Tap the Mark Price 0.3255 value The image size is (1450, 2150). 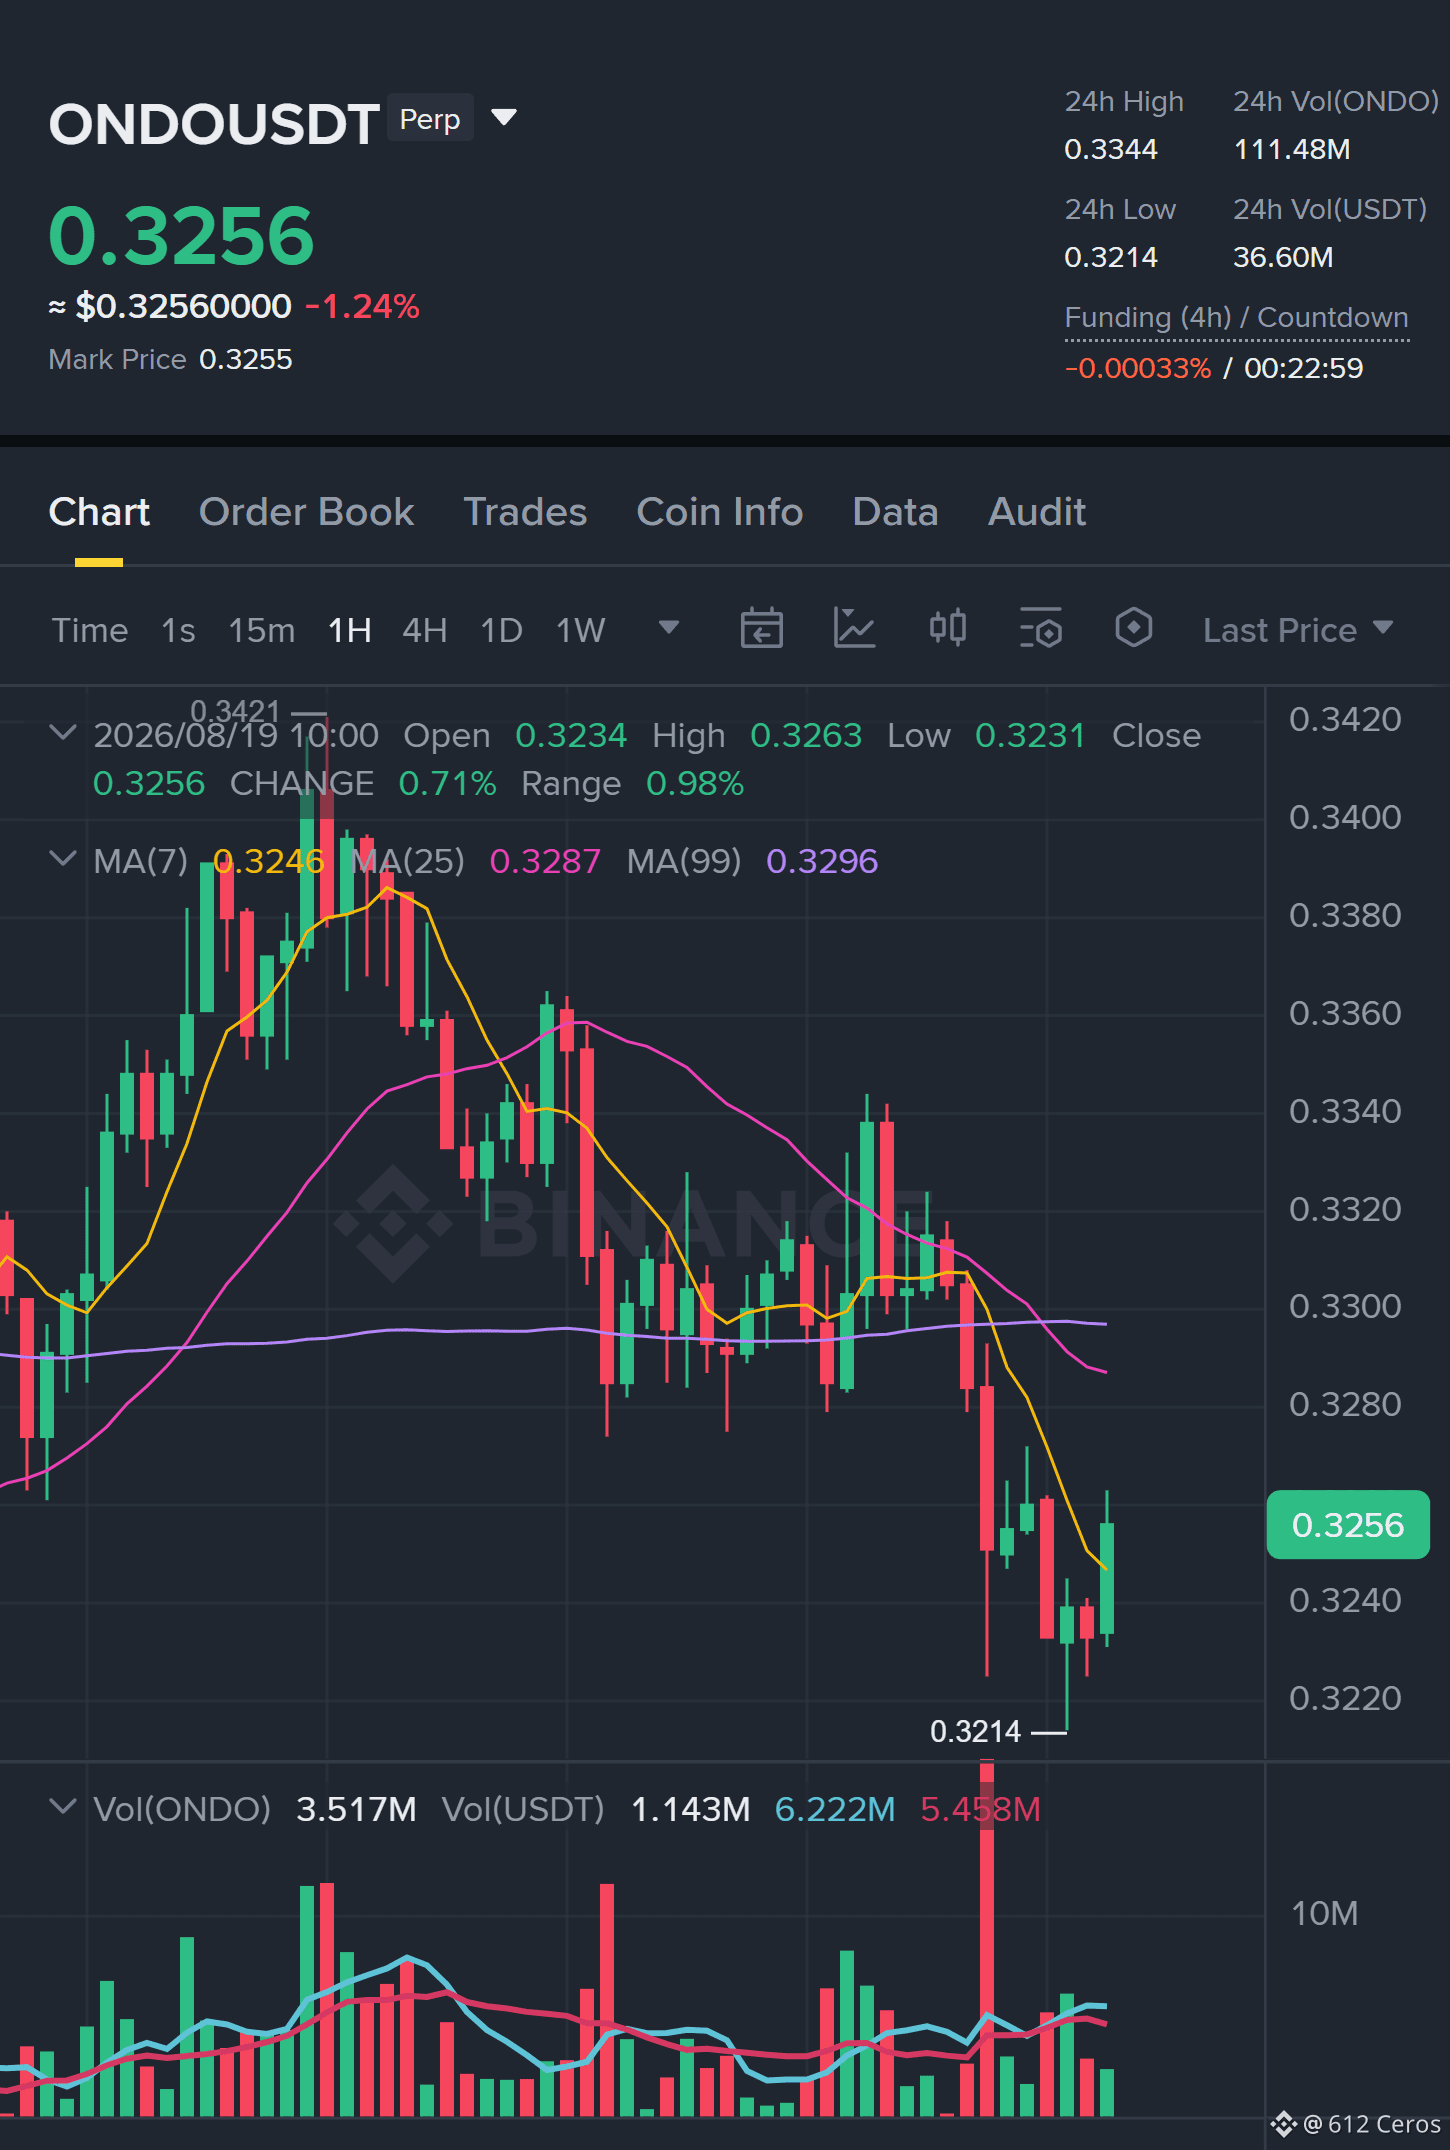point(246,359)
